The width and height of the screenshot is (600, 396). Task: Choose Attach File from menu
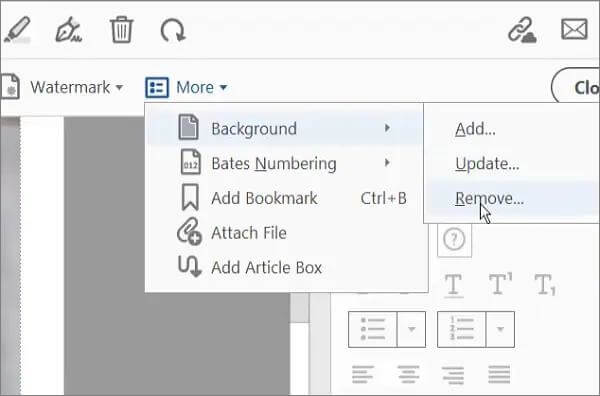[x=285, y=233]
